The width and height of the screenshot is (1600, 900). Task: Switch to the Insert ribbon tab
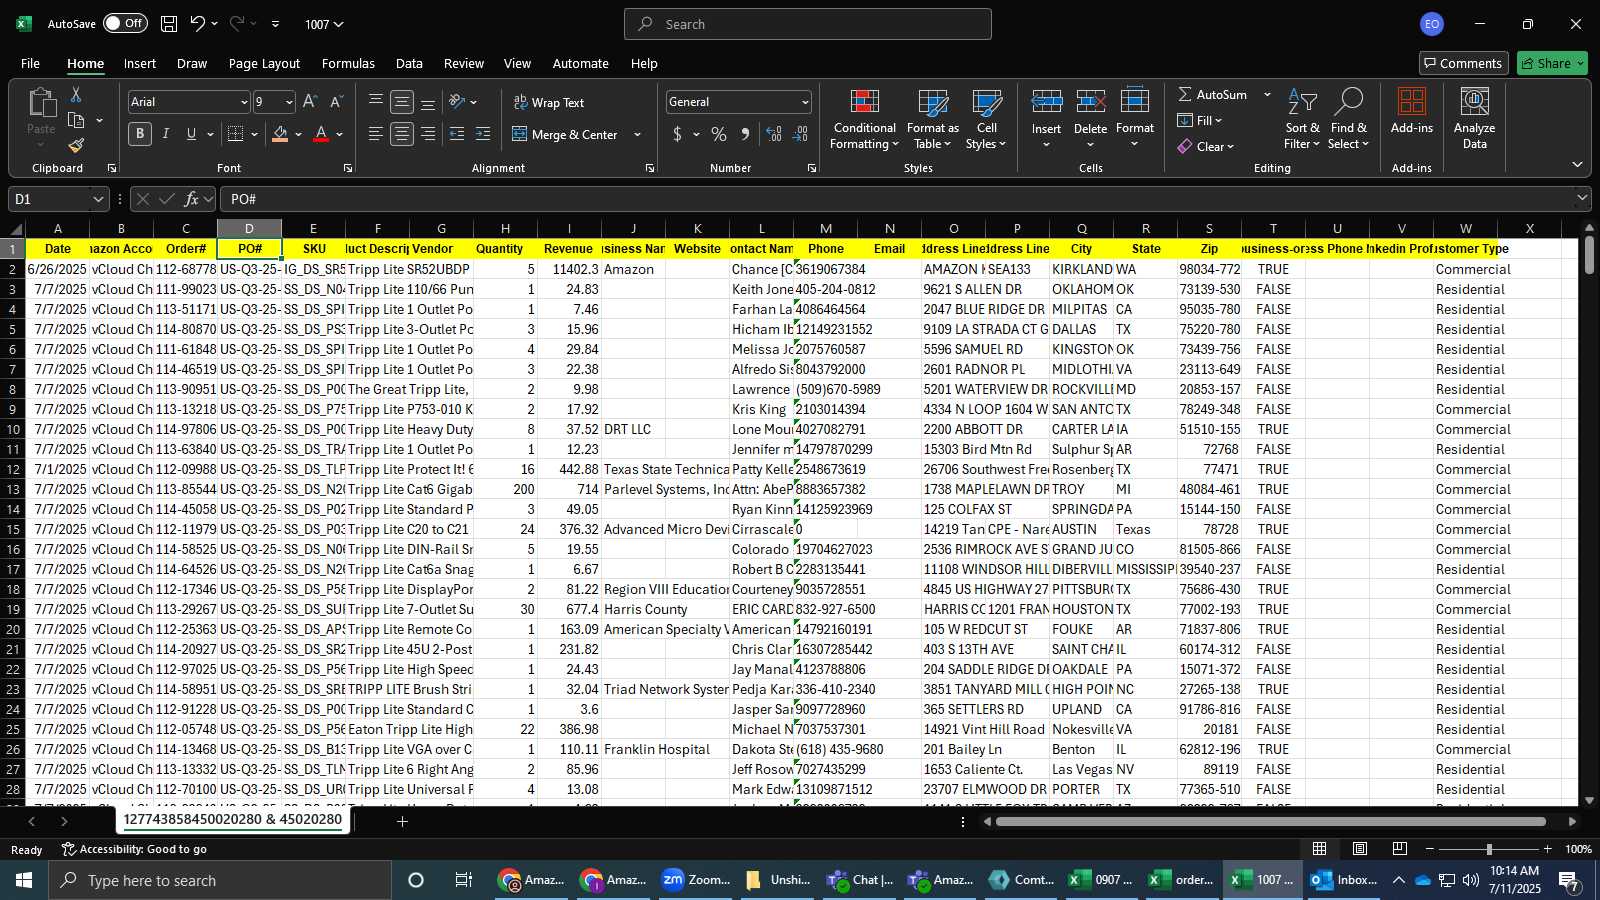pos(140,63)
